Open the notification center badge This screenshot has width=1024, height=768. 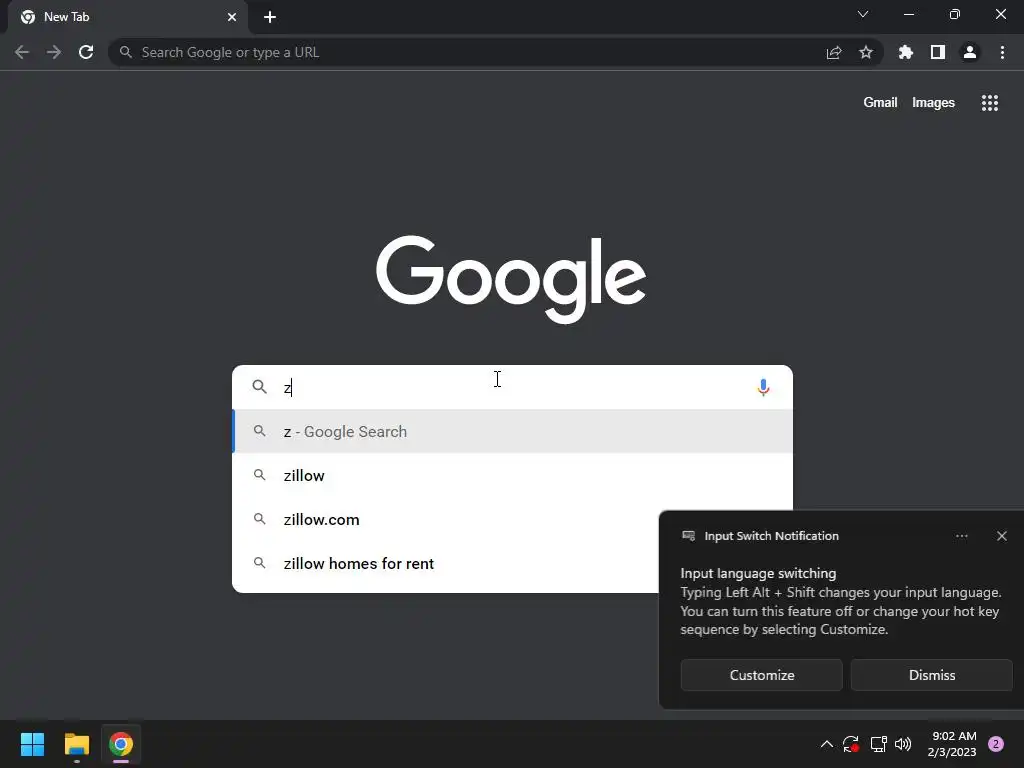tap(996, 744)
